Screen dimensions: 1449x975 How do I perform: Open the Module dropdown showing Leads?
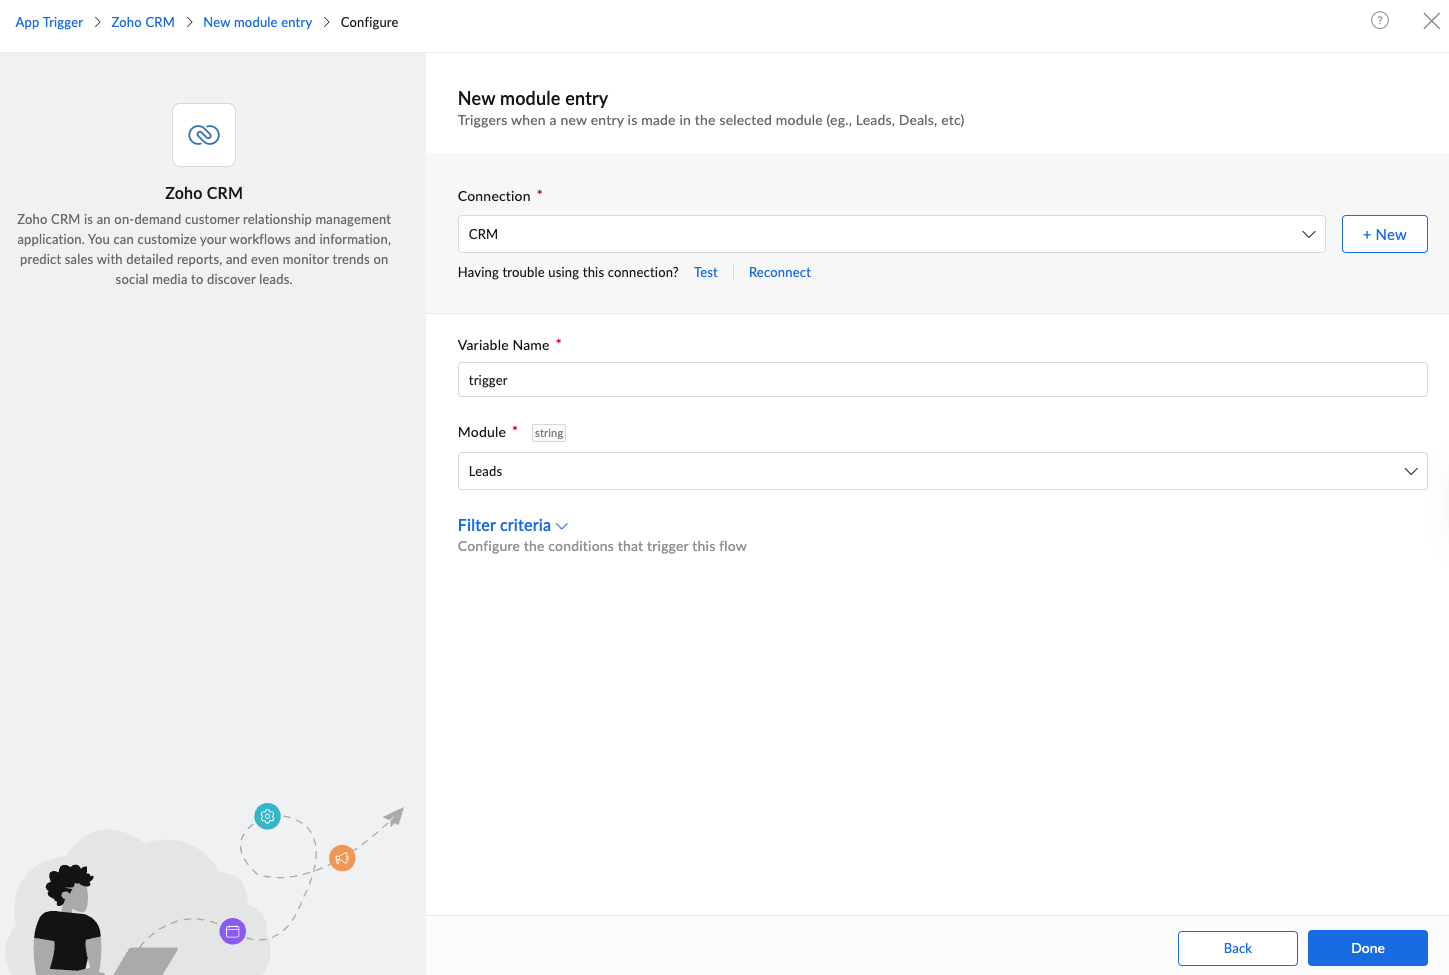tap(942, 471)
